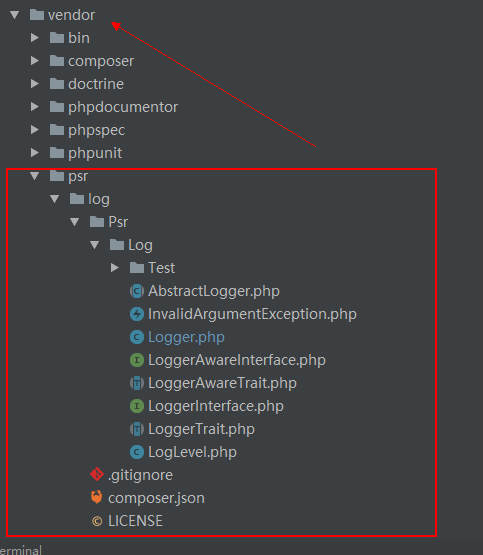Screen dimensions: 483x555
Task: Click the Logger.php class icon
Action: (137, 337)
